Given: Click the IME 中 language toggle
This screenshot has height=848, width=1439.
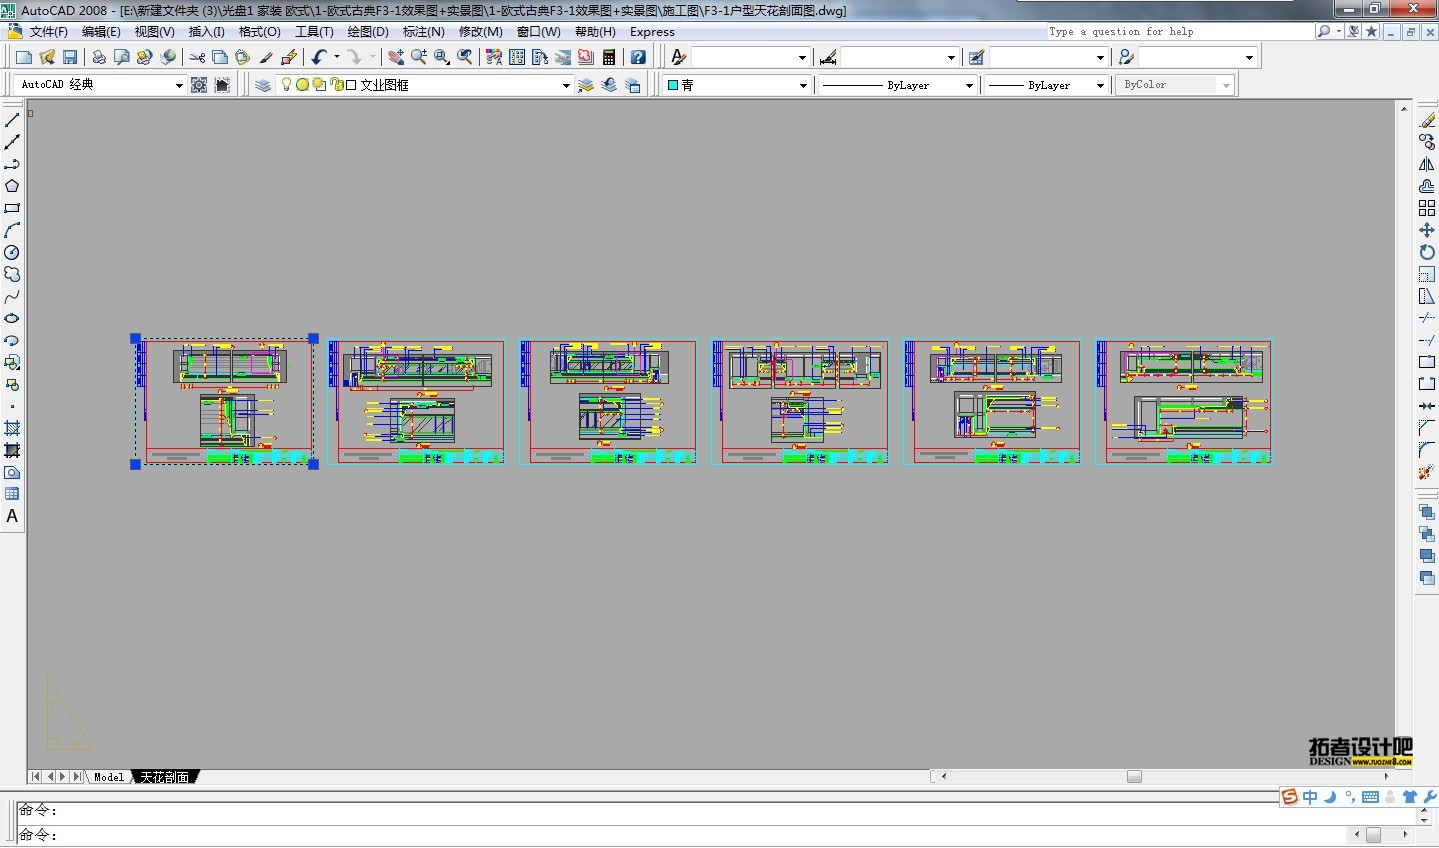Looking at the screenshot, I should tap(1310, 797).
